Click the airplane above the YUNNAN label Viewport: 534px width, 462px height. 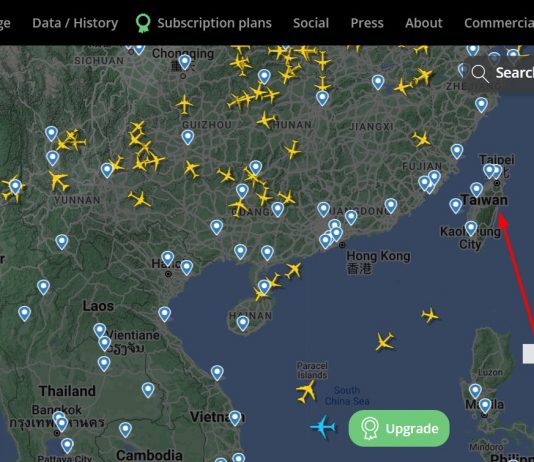[59, 180]
